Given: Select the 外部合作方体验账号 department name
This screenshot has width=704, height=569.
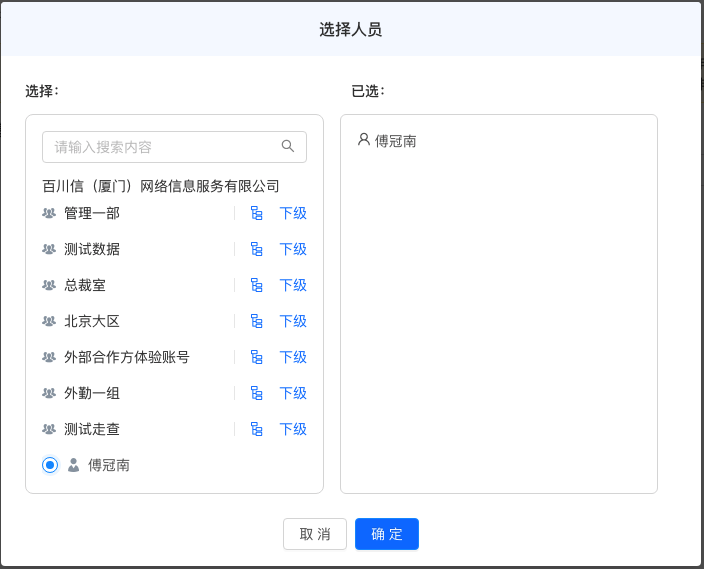Looking at the screenshot, I should pyautogui.click(x=127, y=357).
